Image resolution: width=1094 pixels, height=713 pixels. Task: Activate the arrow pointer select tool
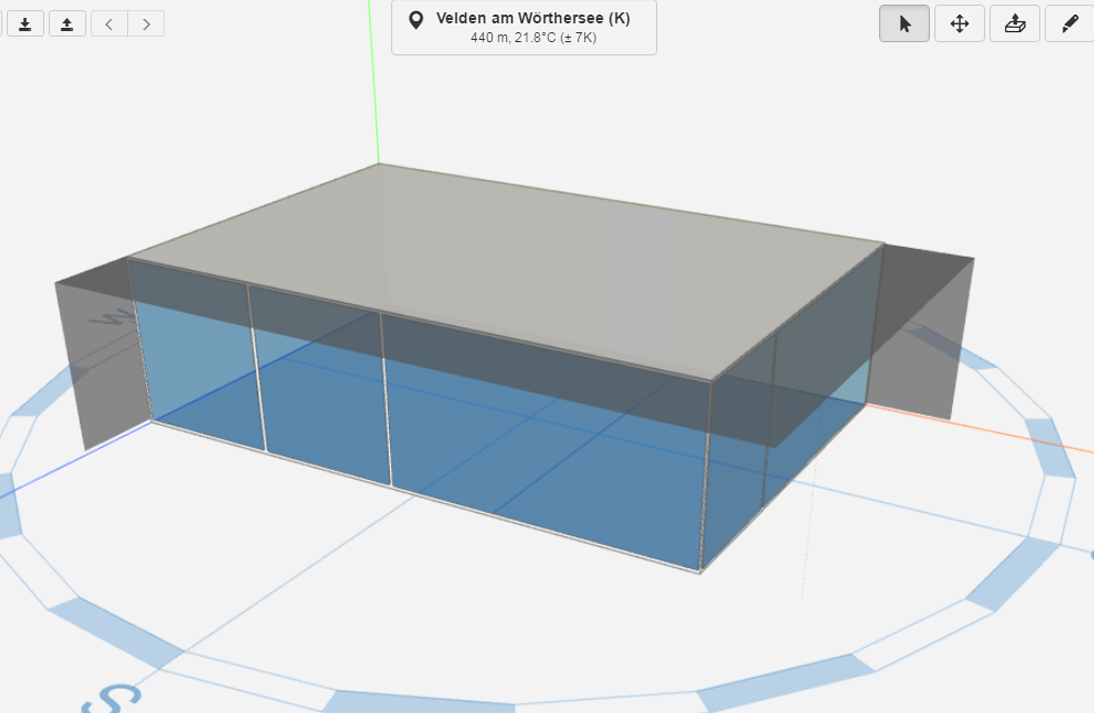point(905,24)
